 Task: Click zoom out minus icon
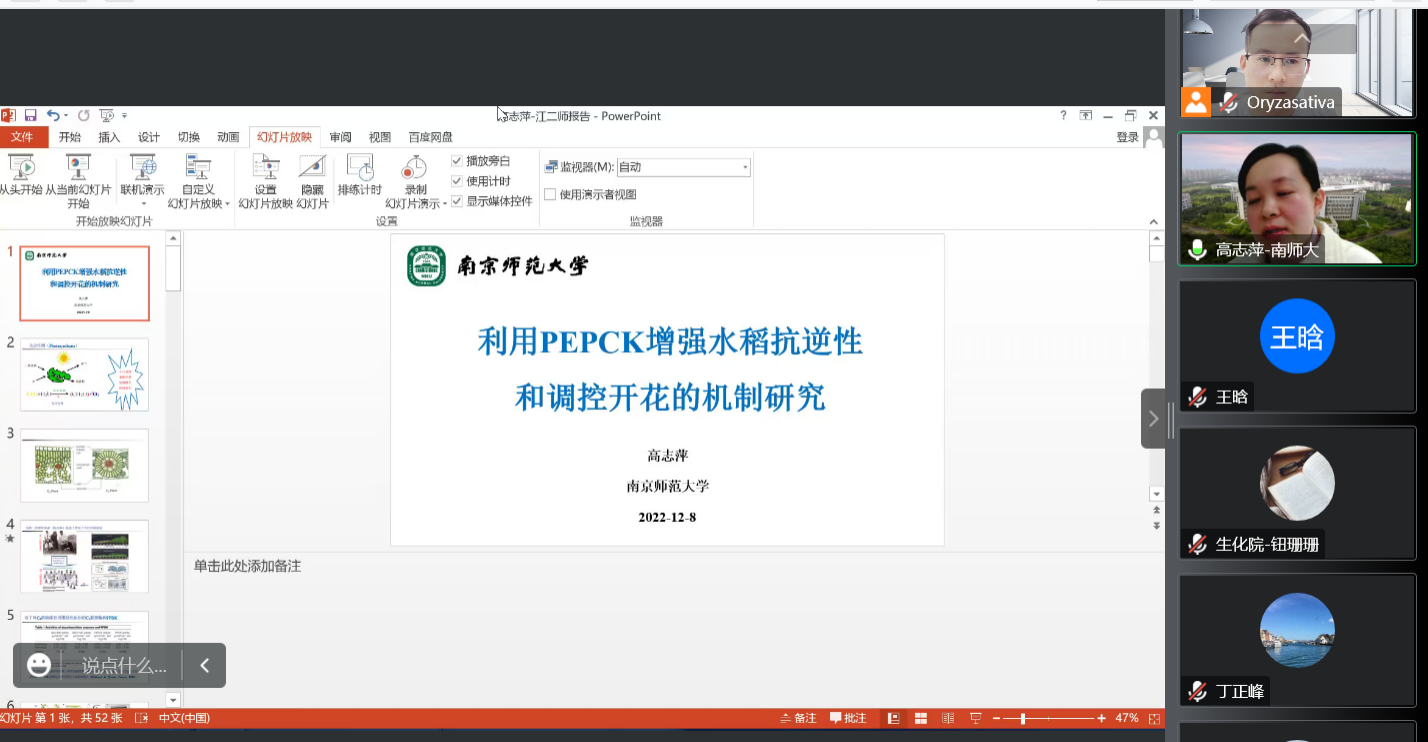(x=996, y=718)
